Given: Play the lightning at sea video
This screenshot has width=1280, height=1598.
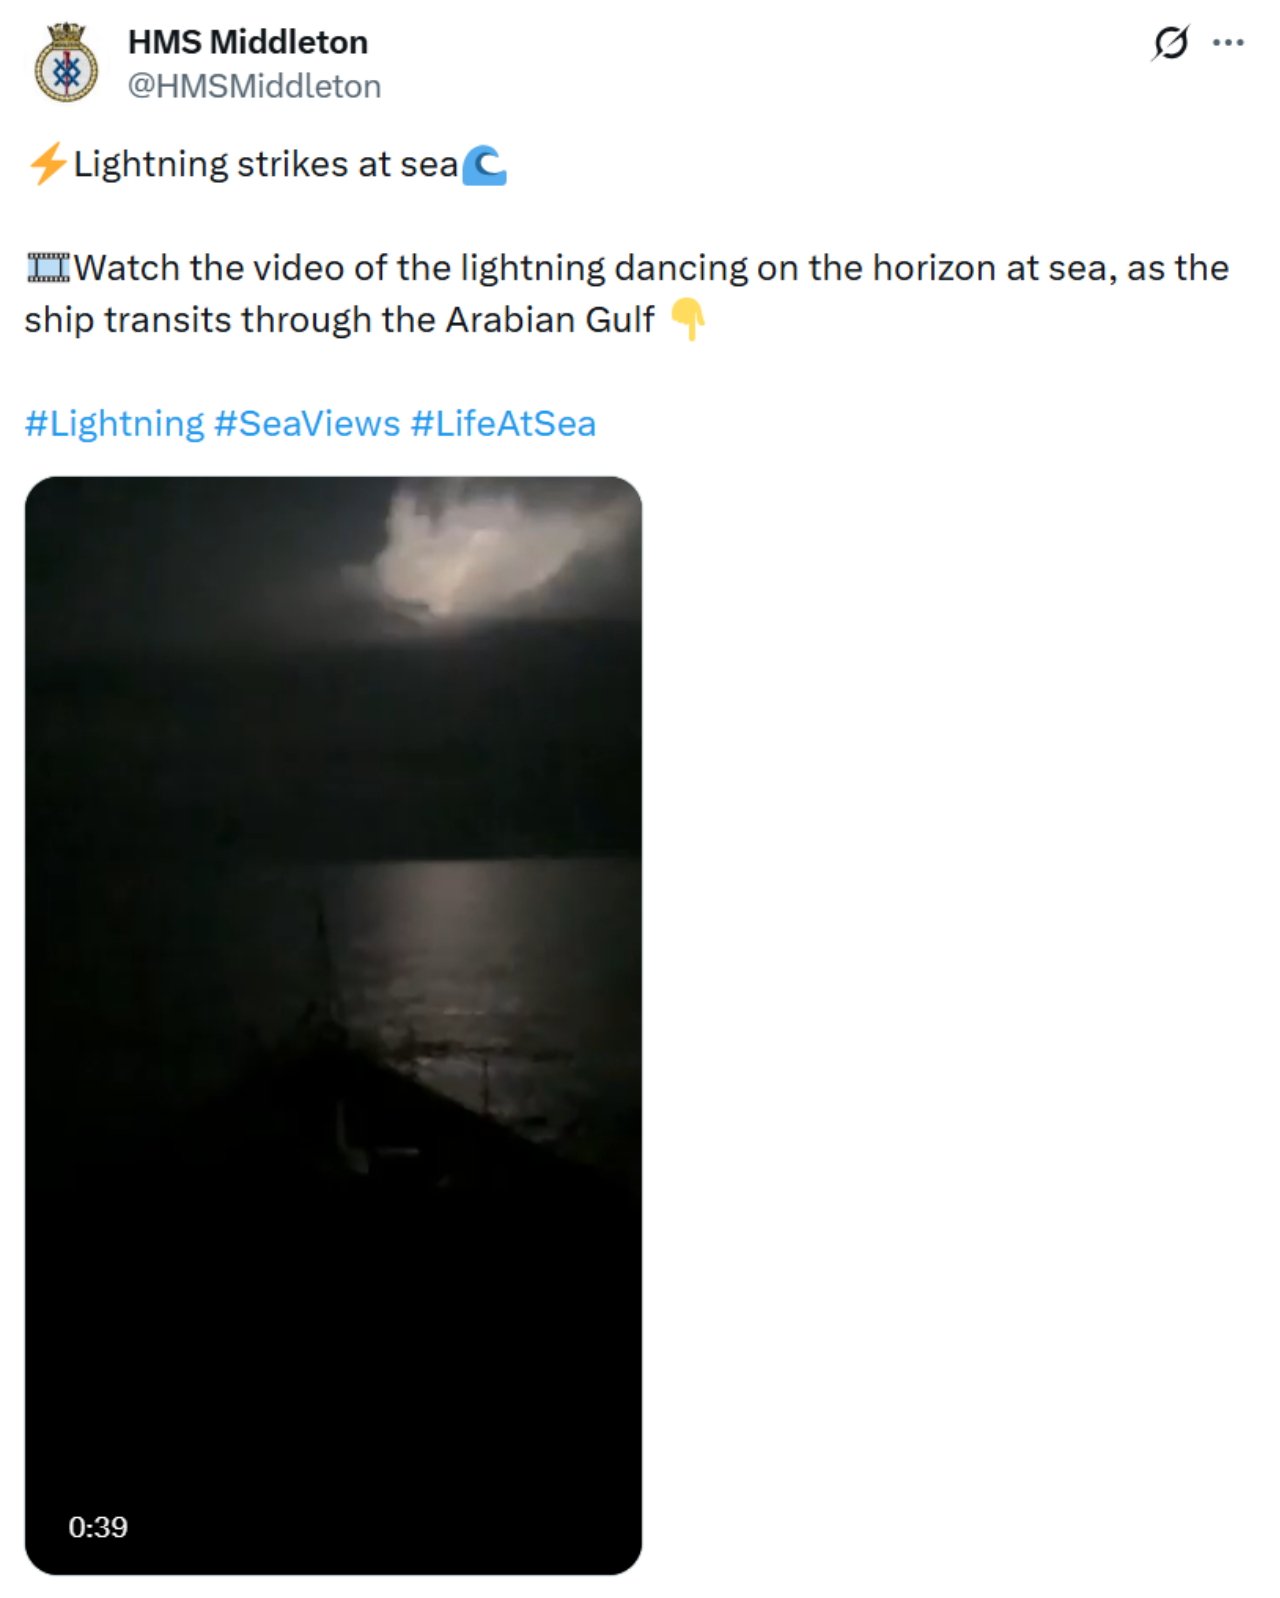Looking at the screenshot, I should tap(333, 1025).
